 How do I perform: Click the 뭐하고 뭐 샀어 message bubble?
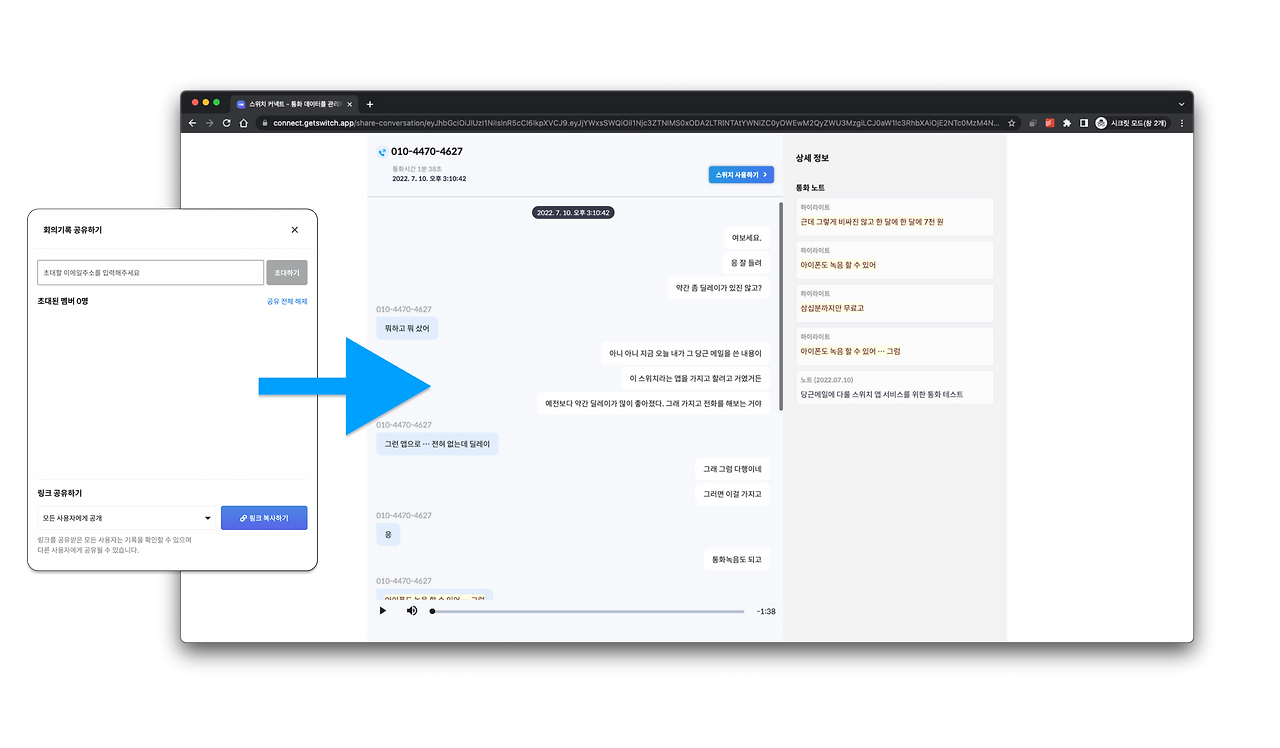click(407, 328)
